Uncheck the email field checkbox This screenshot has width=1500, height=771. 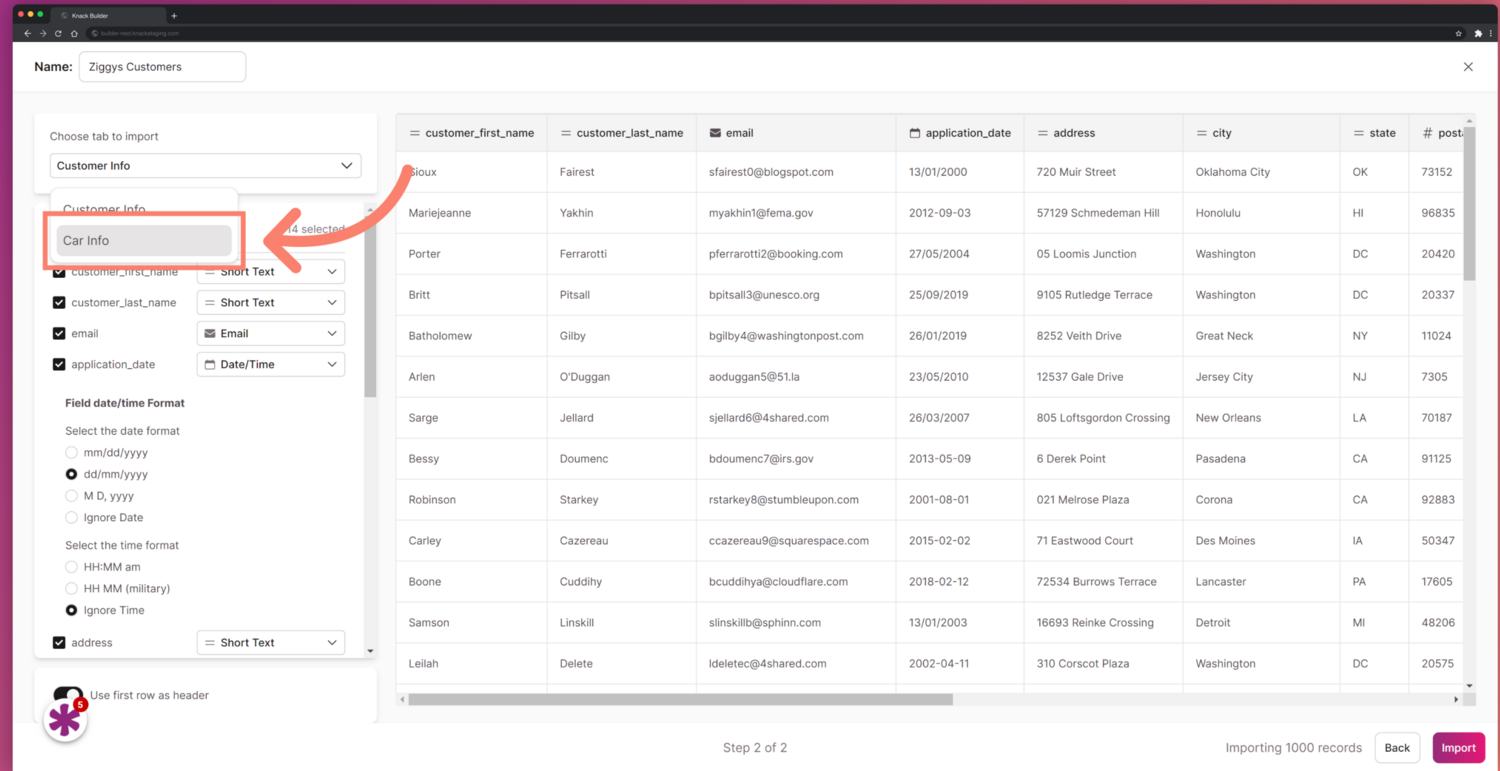(59, 334)
